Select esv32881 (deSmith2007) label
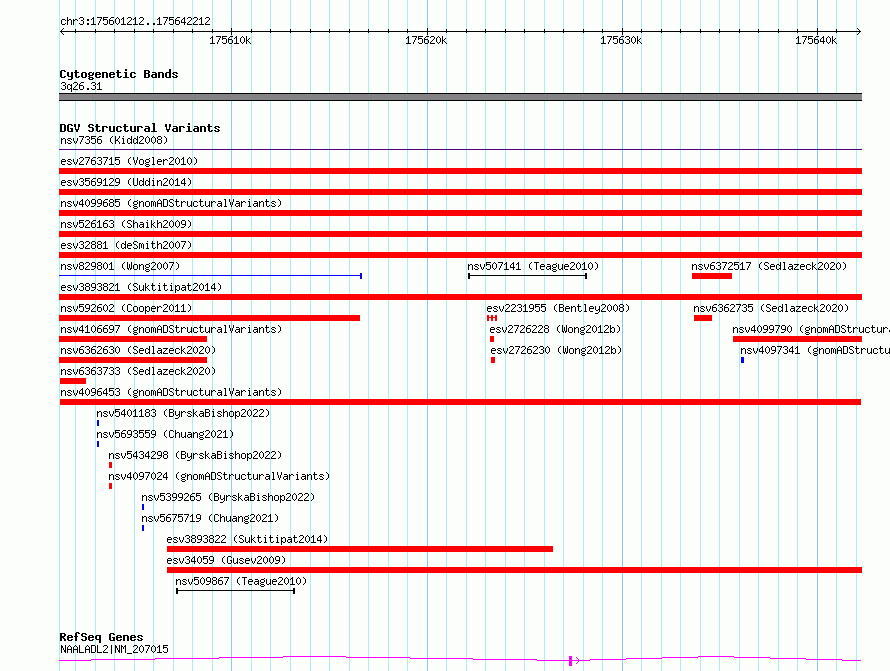890x671 pixels. click(126, 245)
